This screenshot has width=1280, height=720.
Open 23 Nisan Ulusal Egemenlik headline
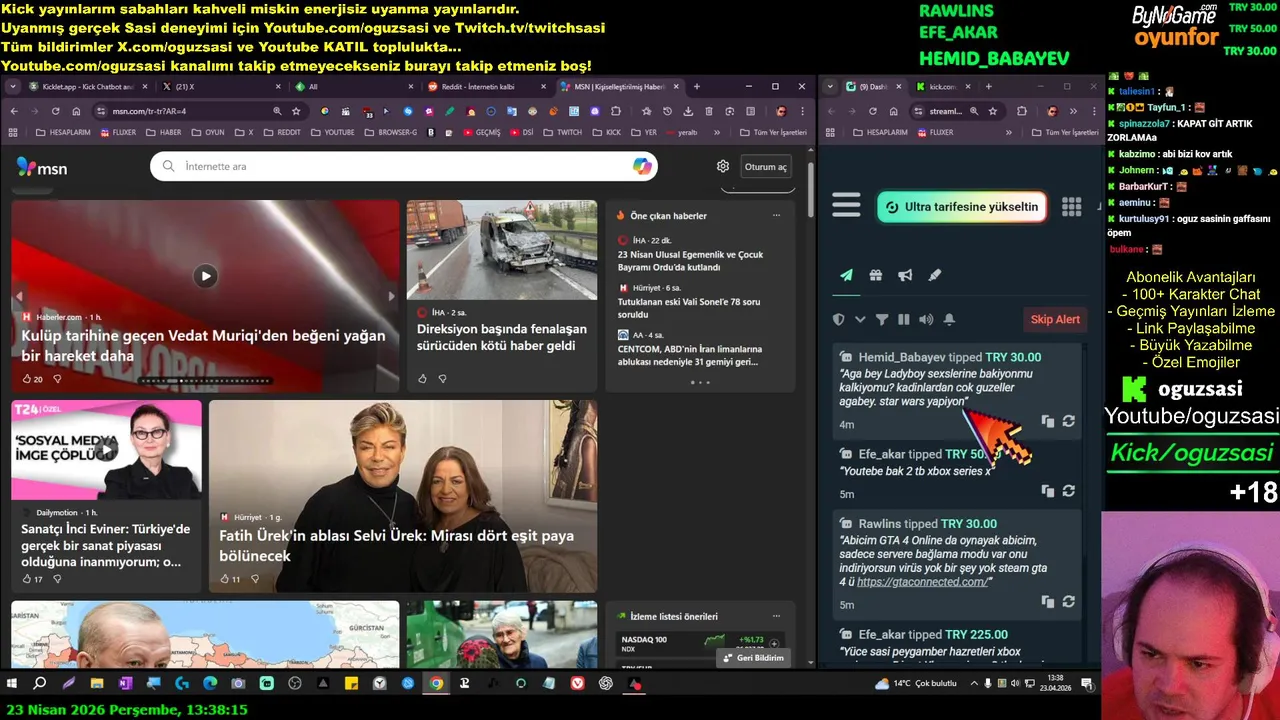(690, 261)
